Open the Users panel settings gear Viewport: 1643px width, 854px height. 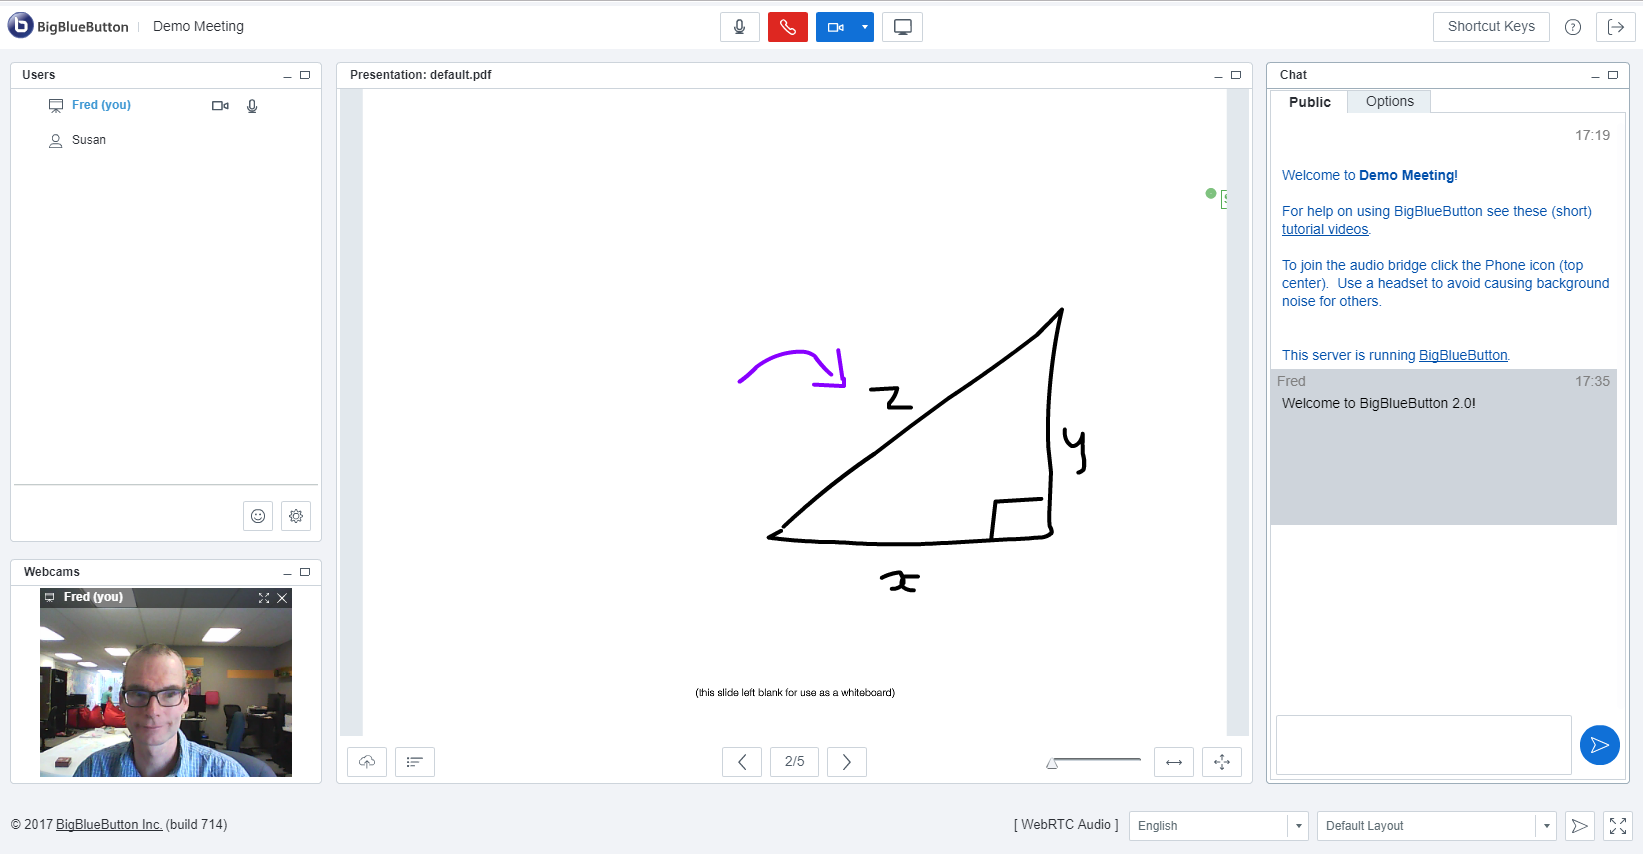296,516
